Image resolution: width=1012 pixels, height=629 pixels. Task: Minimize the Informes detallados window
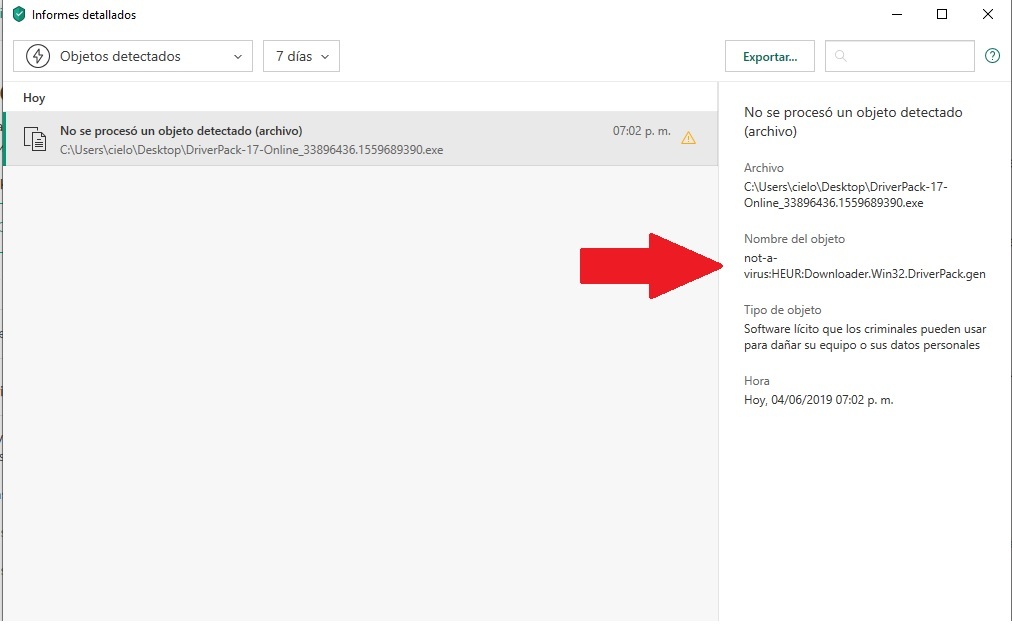click(896, 14)
